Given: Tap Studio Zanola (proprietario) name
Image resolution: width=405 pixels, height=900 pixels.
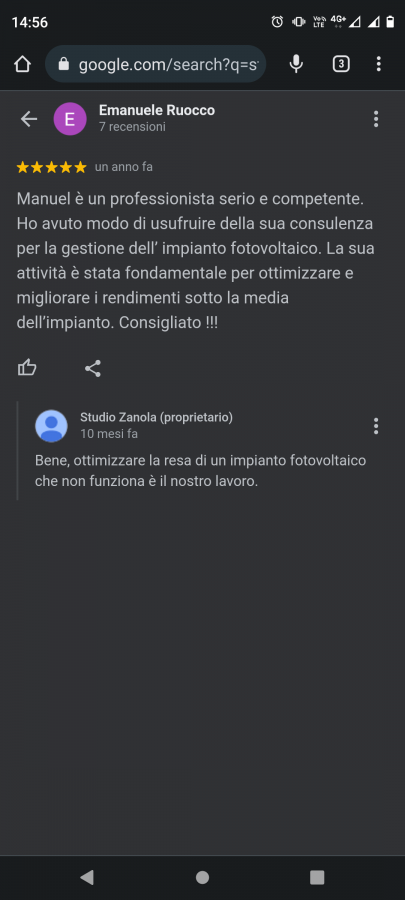Looking at the screenshot, I should pyautogui.click(x=157, y=417).
